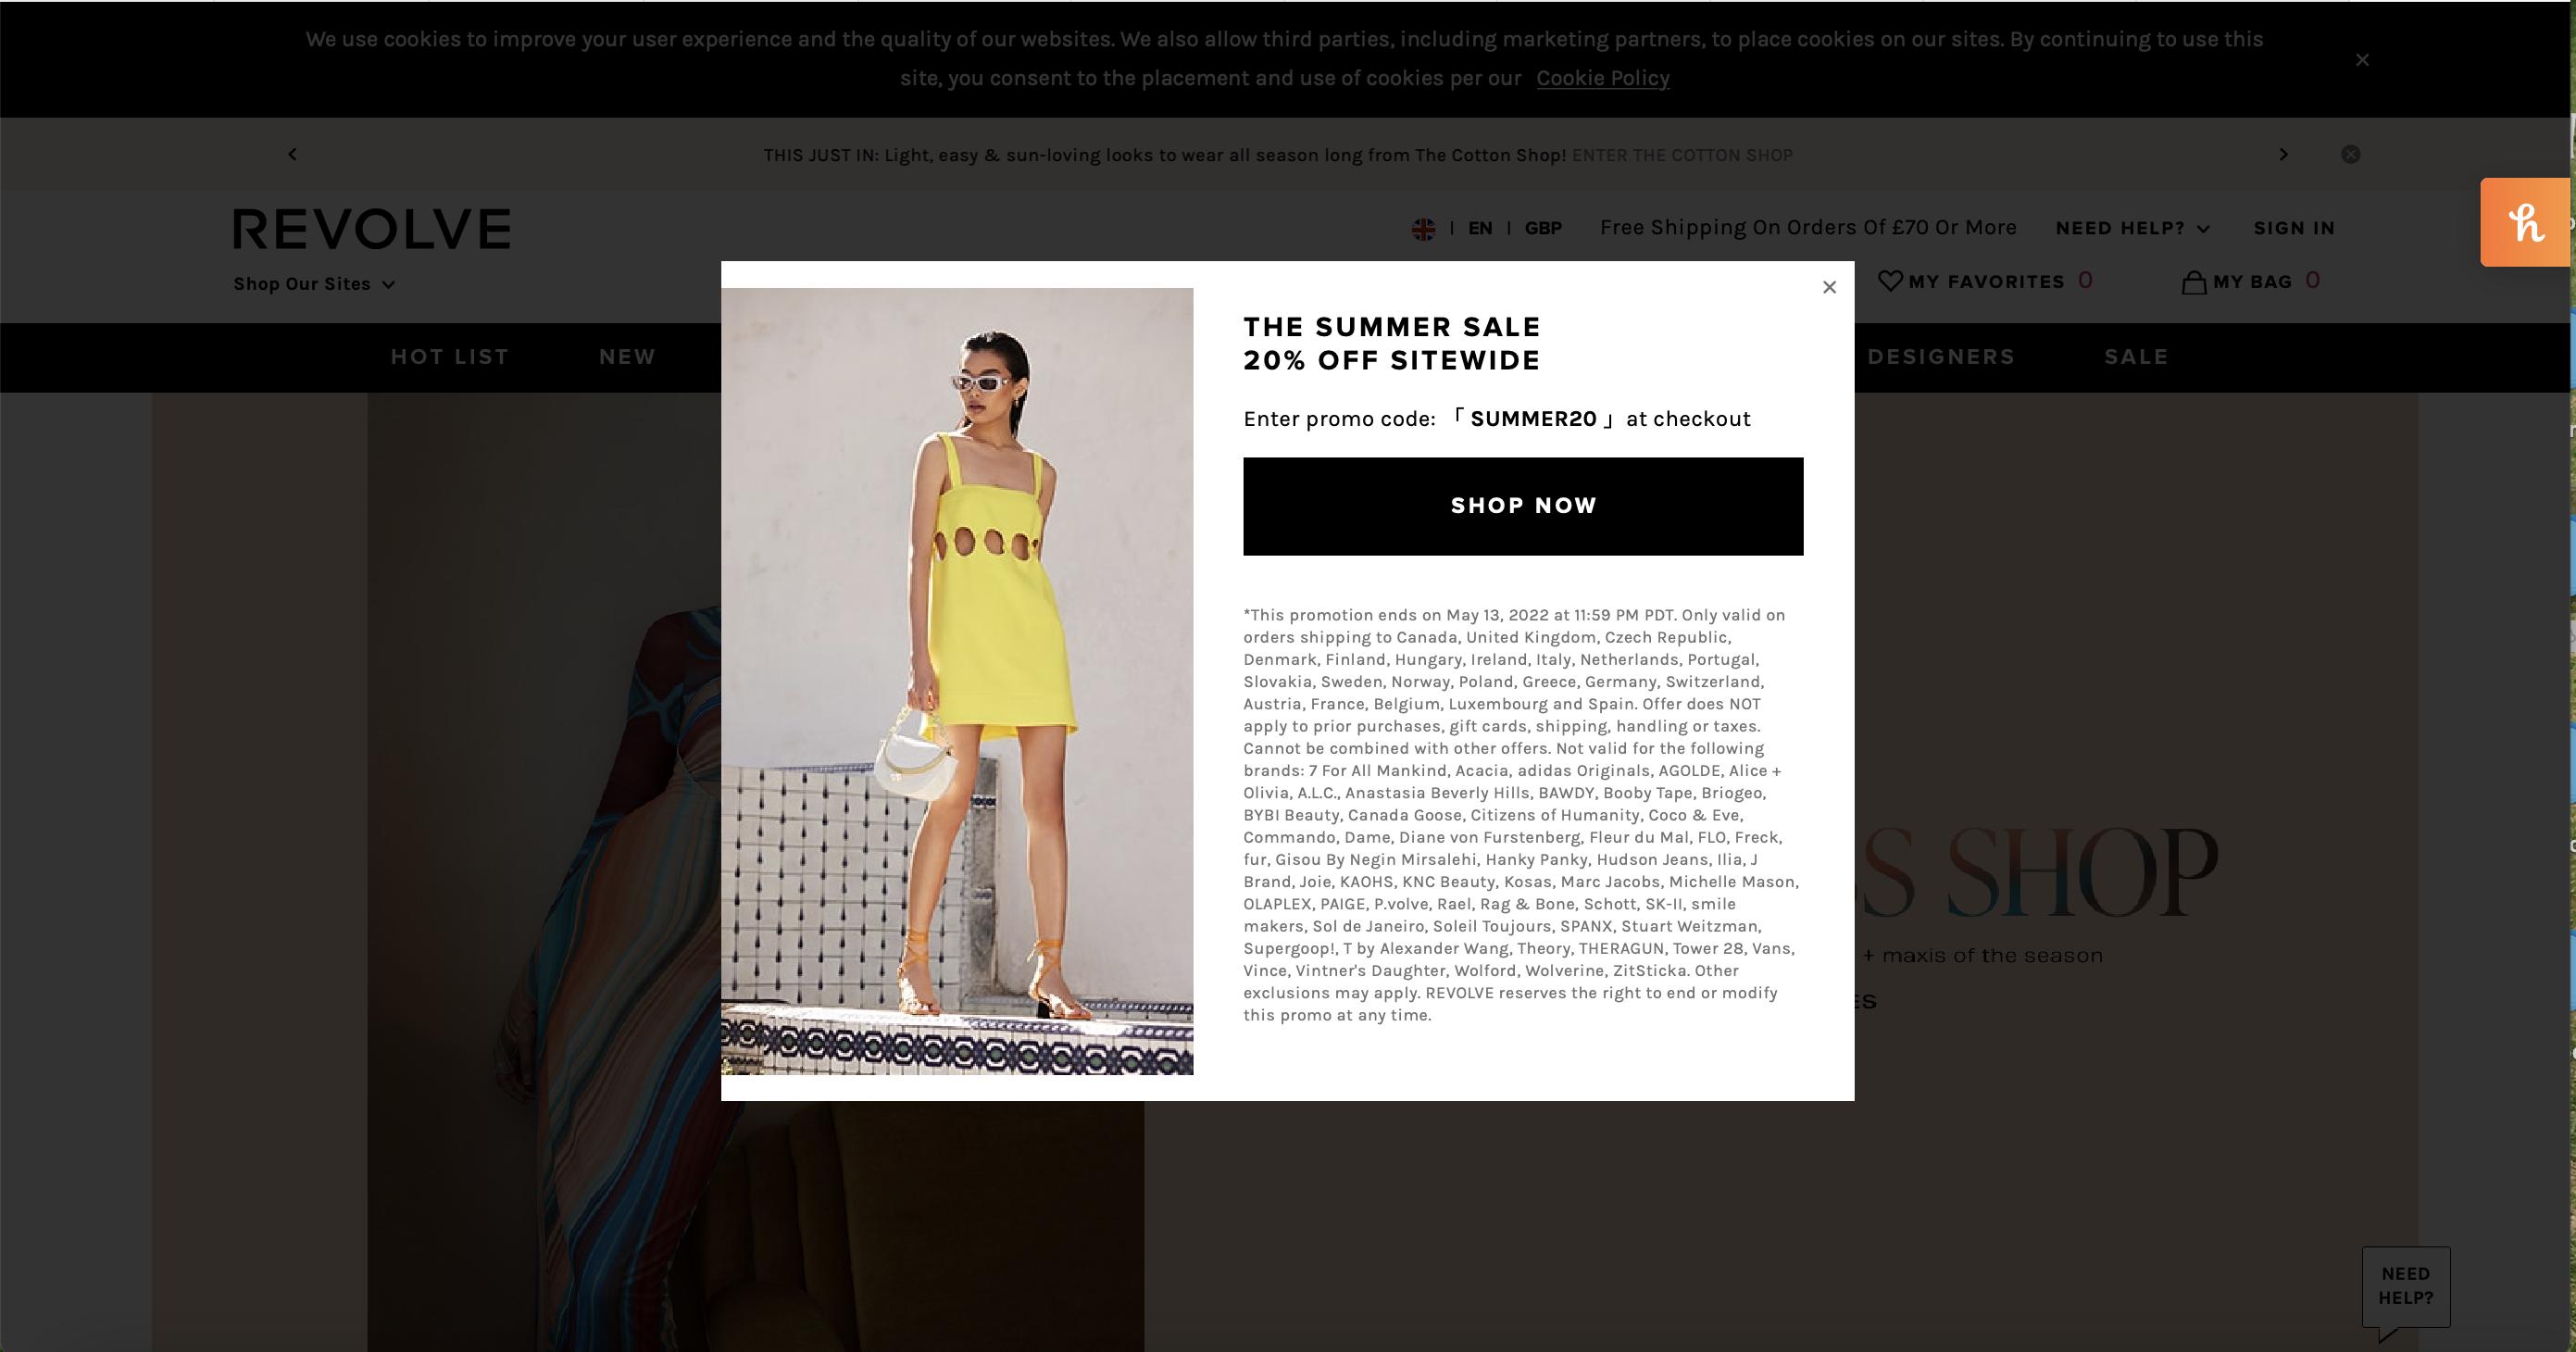Change the GBP currency selector

[x=1542, y=228]
